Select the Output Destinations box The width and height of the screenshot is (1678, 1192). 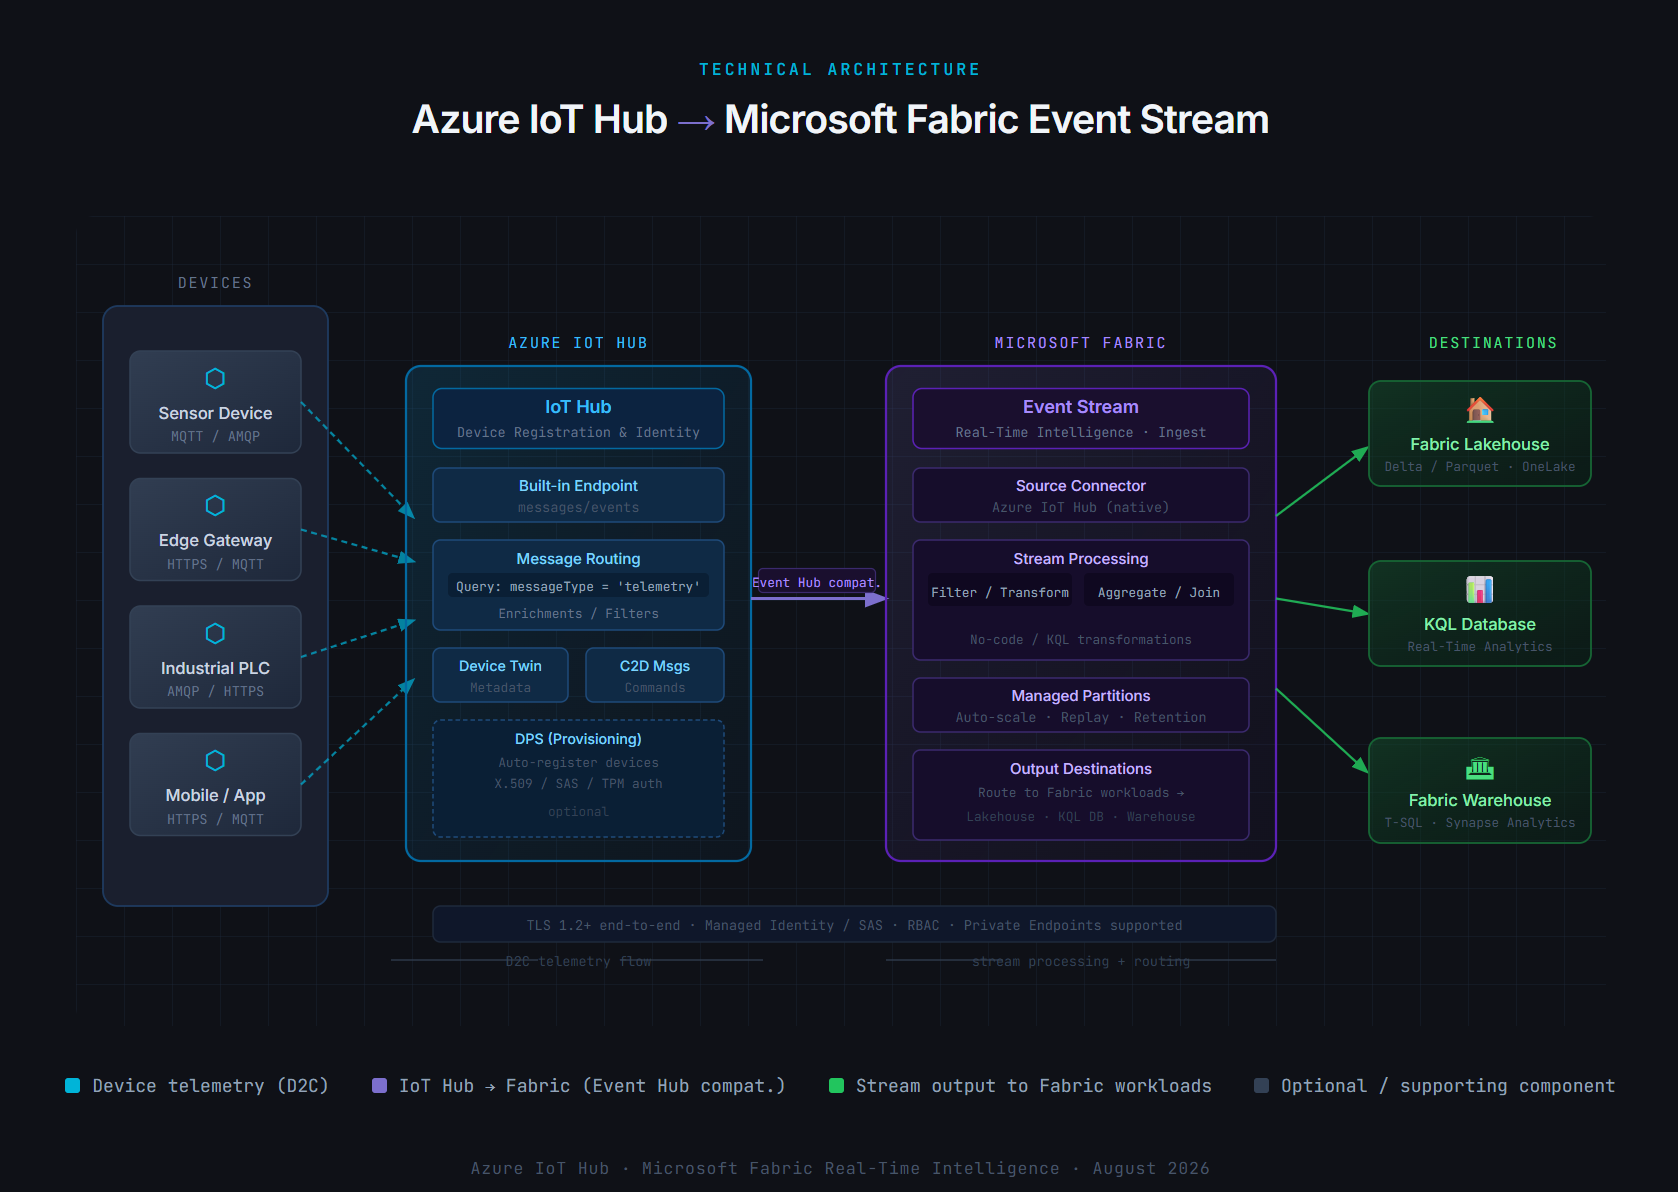[1081, 795]
